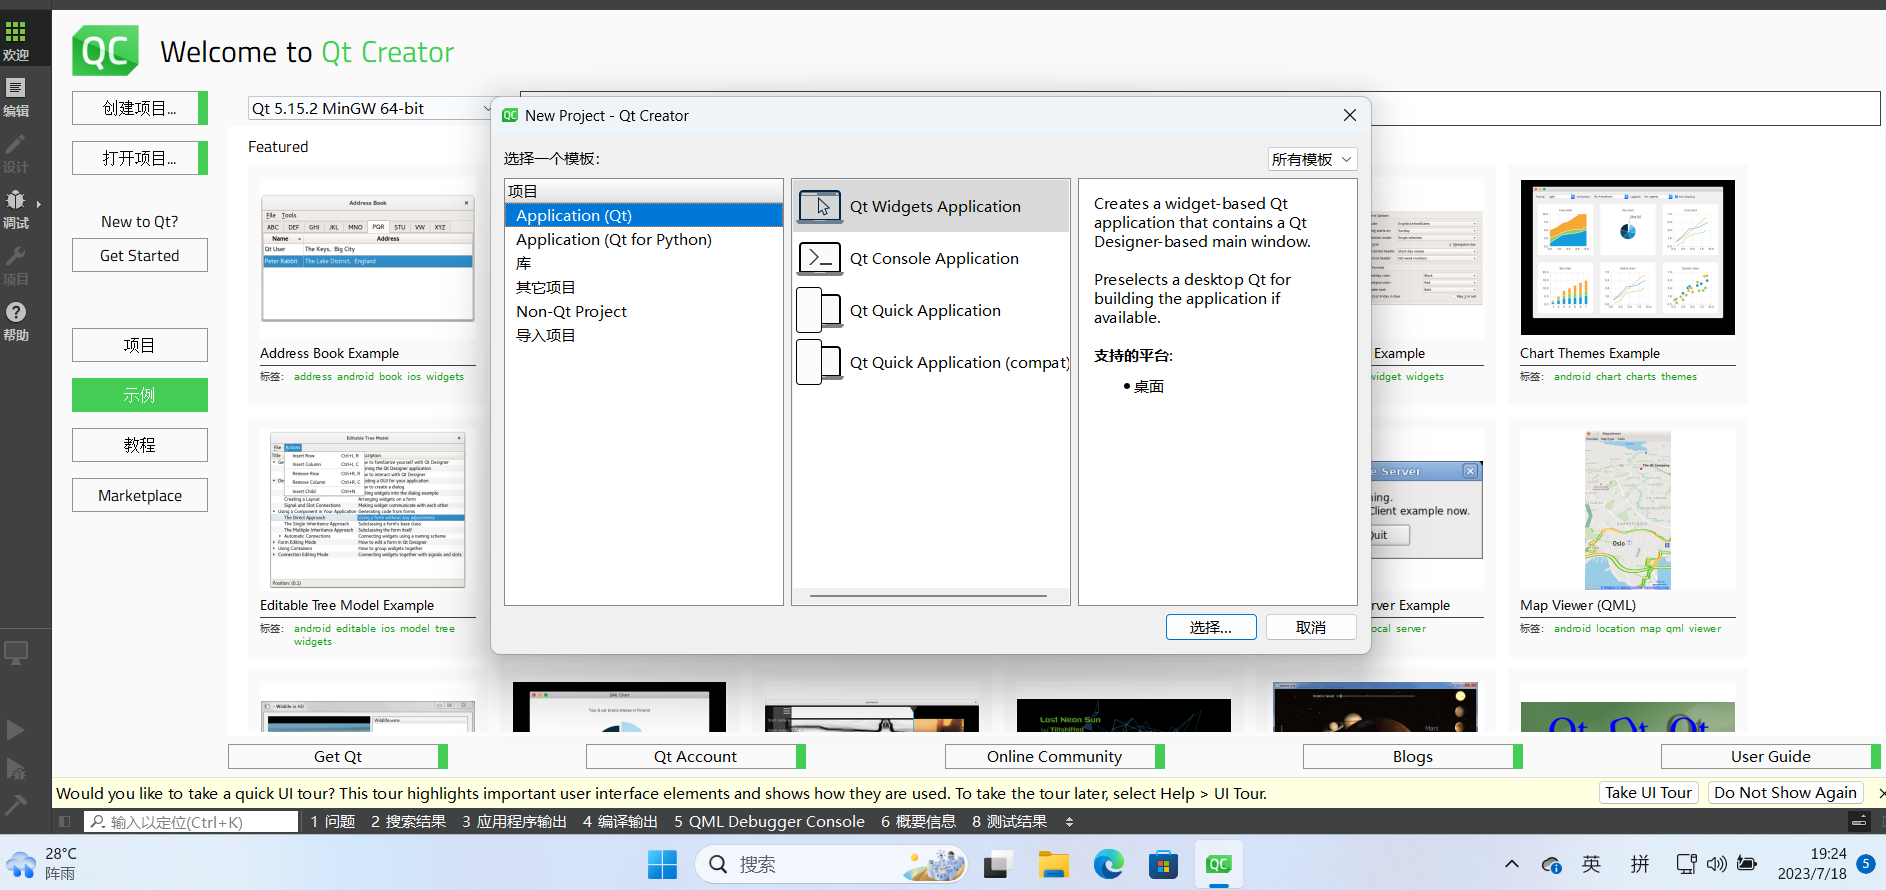1886x890 pixels.
Task: Select Application (Qt for Python) category
Action: tap(644, 239)
